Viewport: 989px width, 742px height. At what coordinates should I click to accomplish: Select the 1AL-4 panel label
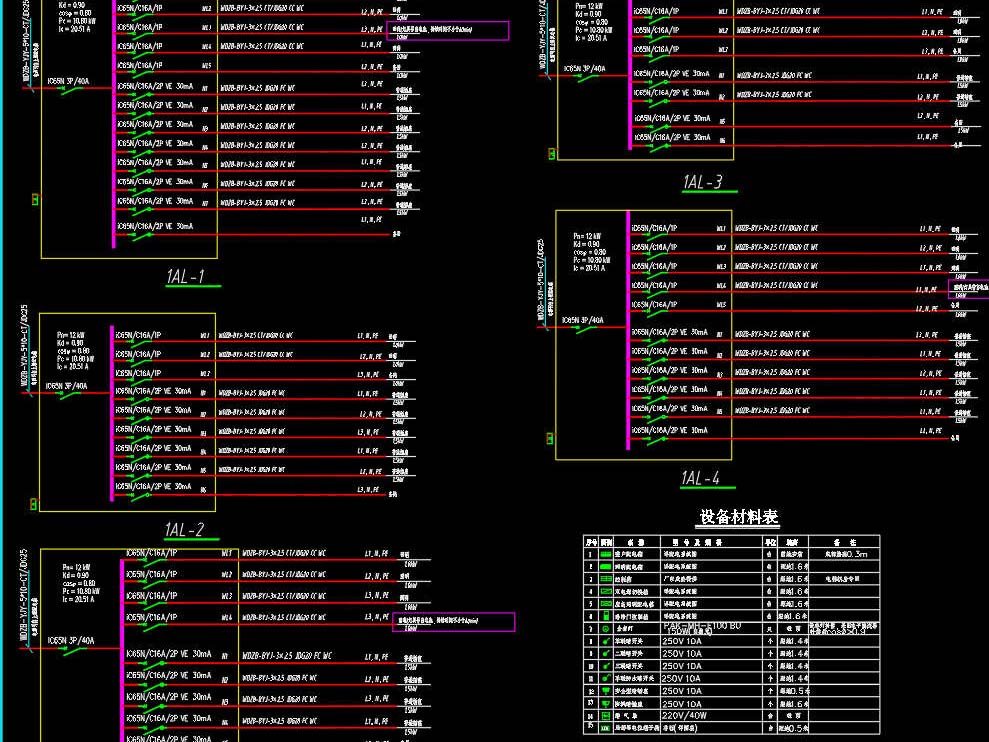(700, 478)
